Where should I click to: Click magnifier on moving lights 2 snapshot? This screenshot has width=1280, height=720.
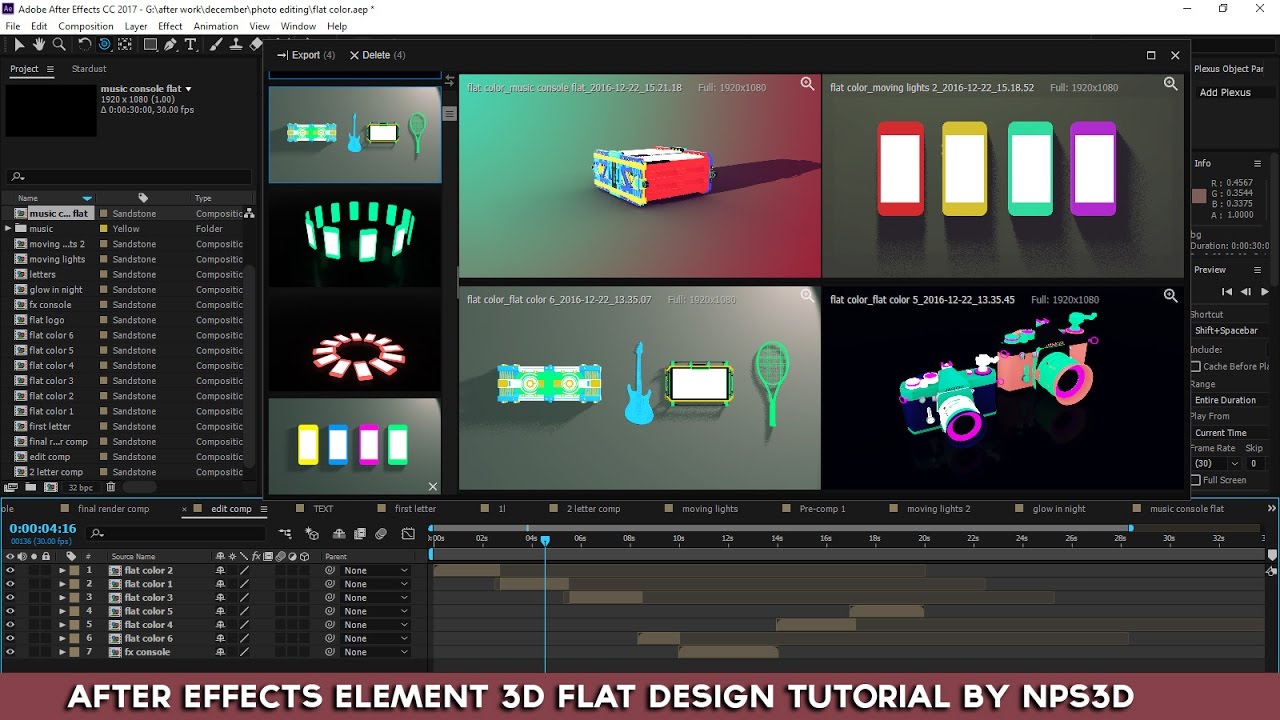tap(1170, 85)
